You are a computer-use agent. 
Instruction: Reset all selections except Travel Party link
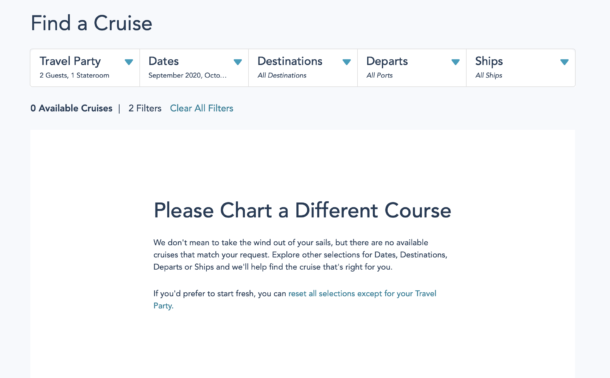click(295, 299)
